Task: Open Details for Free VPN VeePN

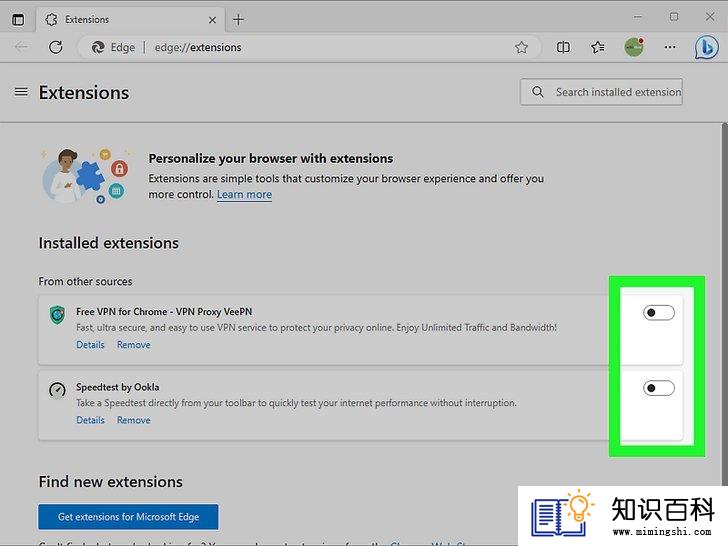Action: [x=91, y=345]
